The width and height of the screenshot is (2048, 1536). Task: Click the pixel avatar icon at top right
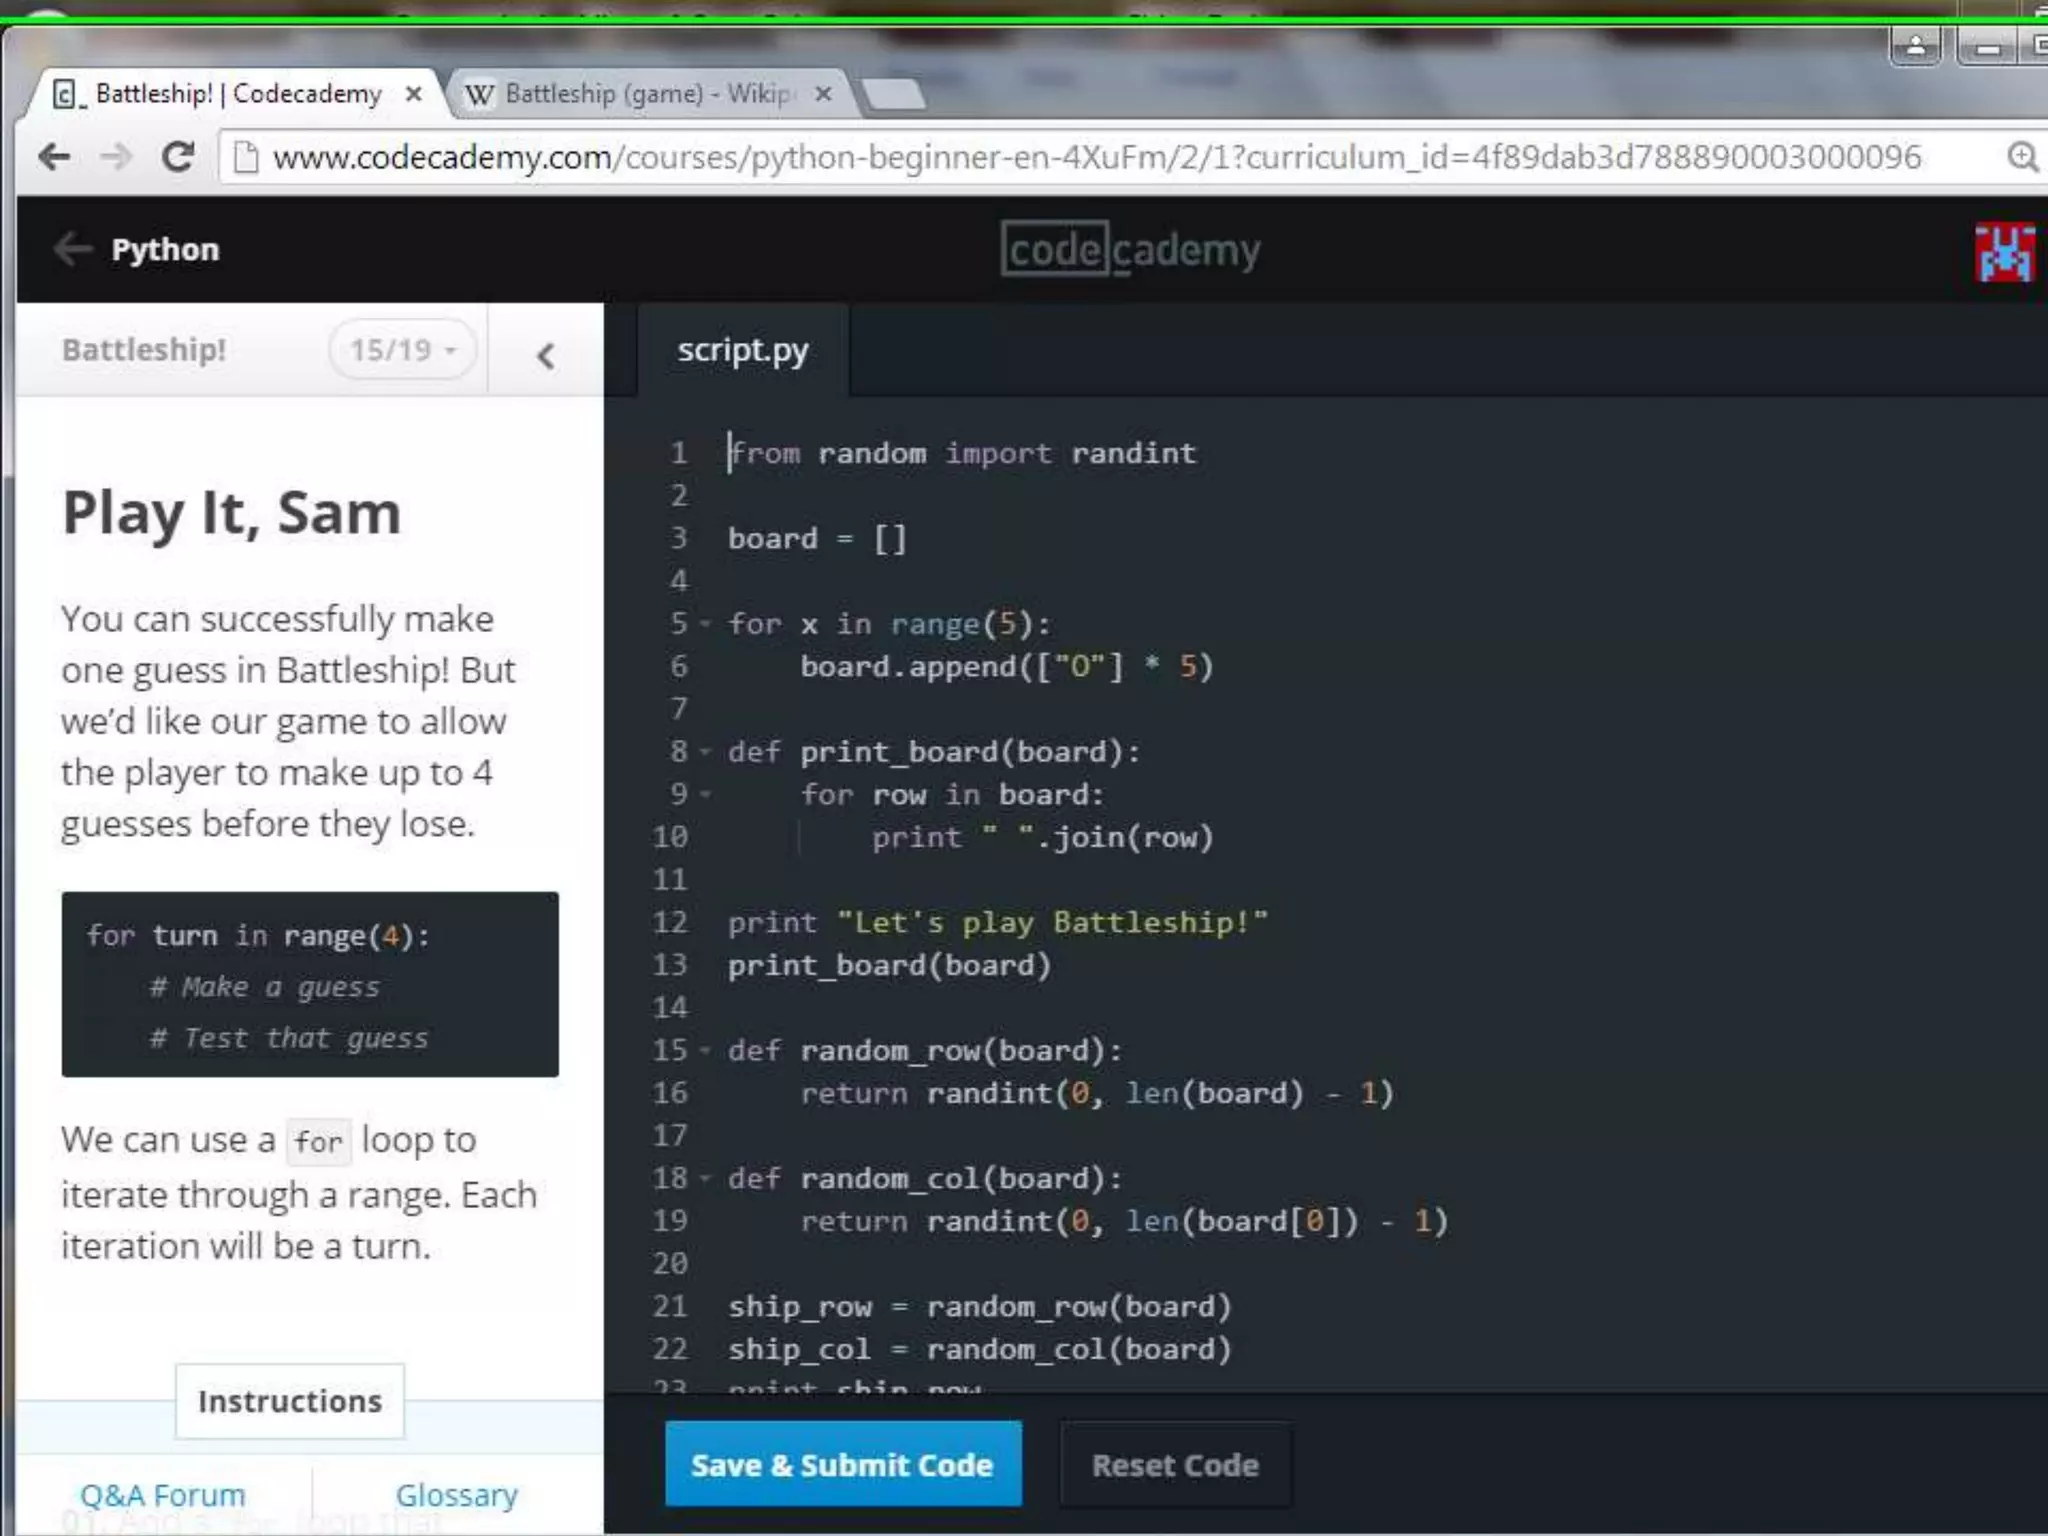[x=2004, y=252]
